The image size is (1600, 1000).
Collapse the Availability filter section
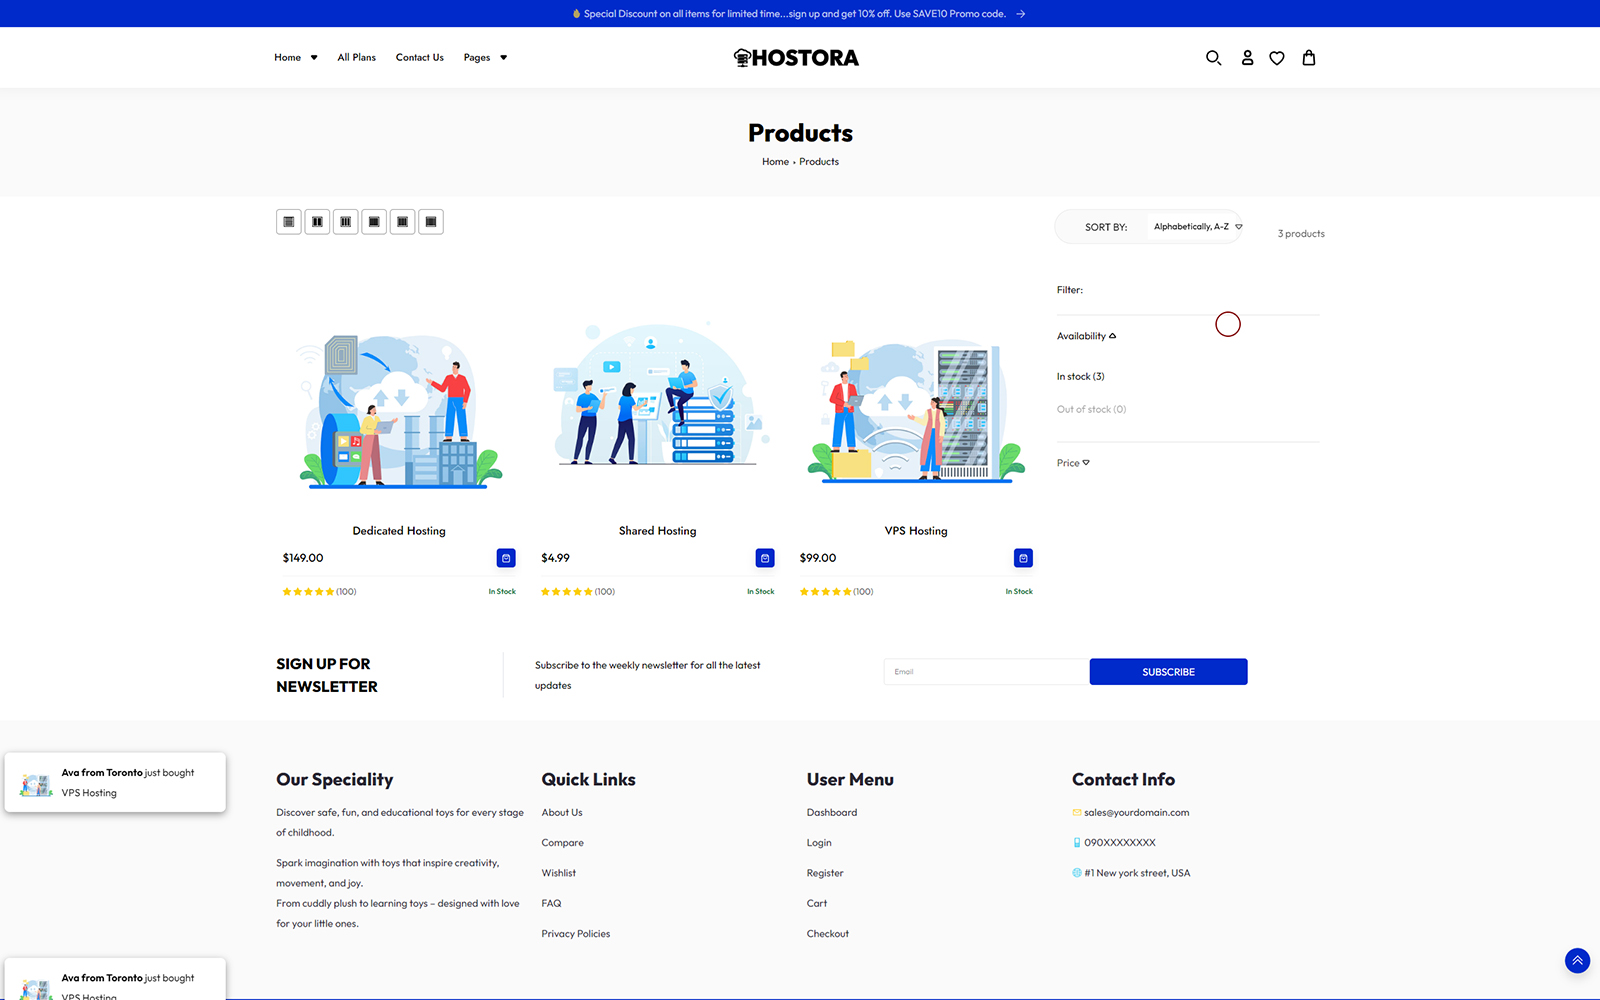[1086, 336]
